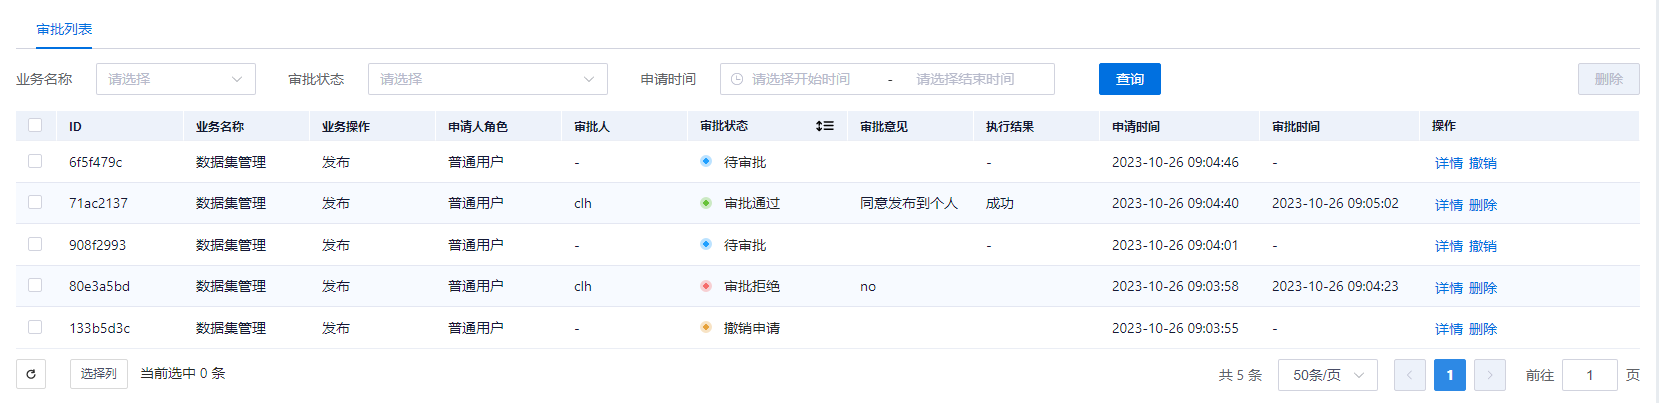
Task: Open the 50条/页 page size selector
Action: [x=1327, y=375]
